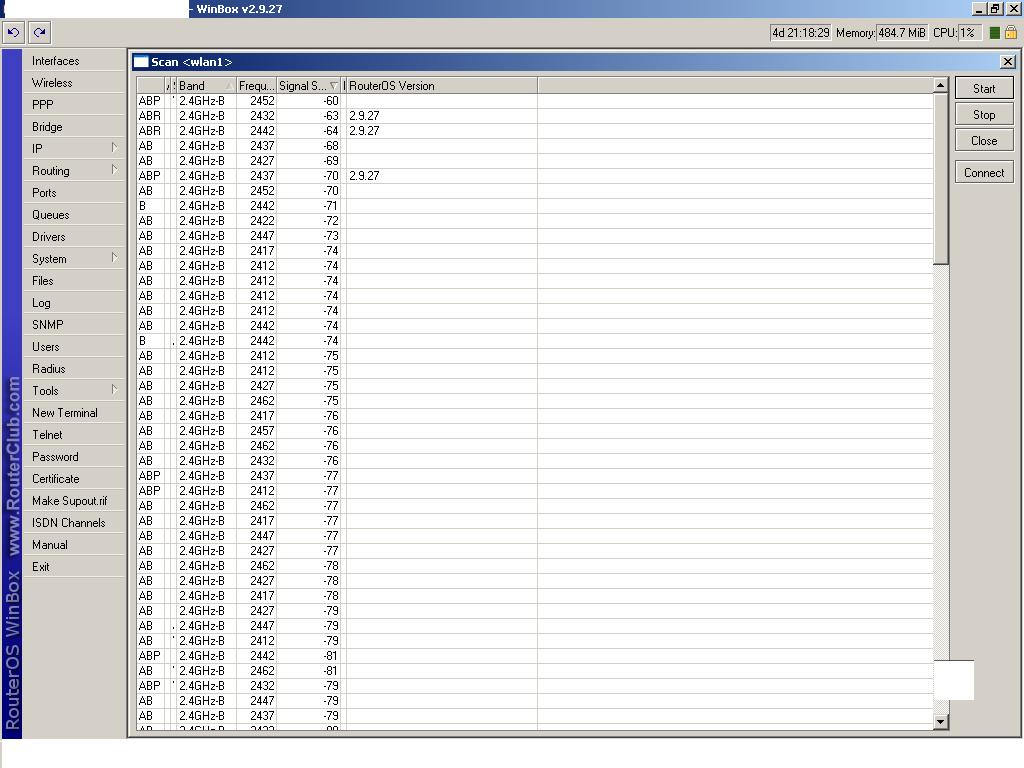Click the Scan window title icon
The height and width of the screenshot is (768, 1024).
click(140, 62)
